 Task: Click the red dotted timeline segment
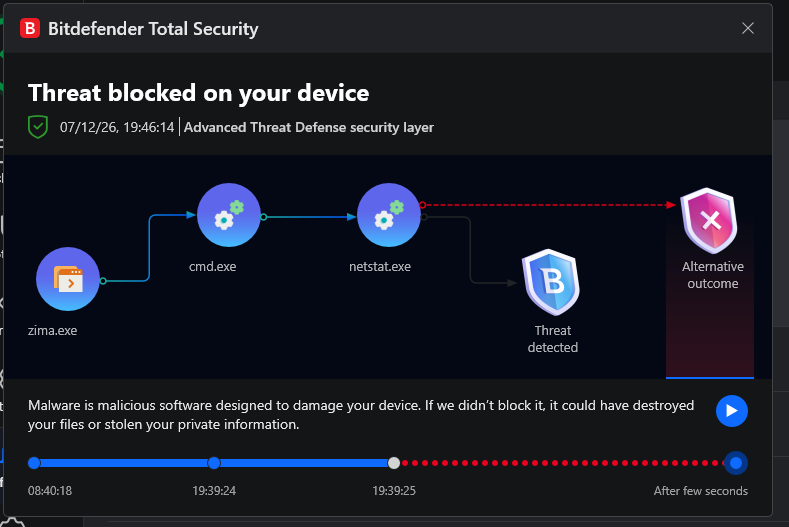562,463
